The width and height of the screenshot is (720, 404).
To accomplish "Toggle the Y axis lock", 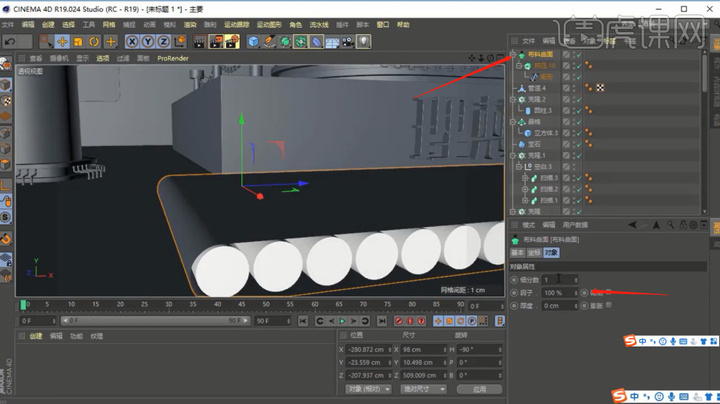I will tap(148, 42).
